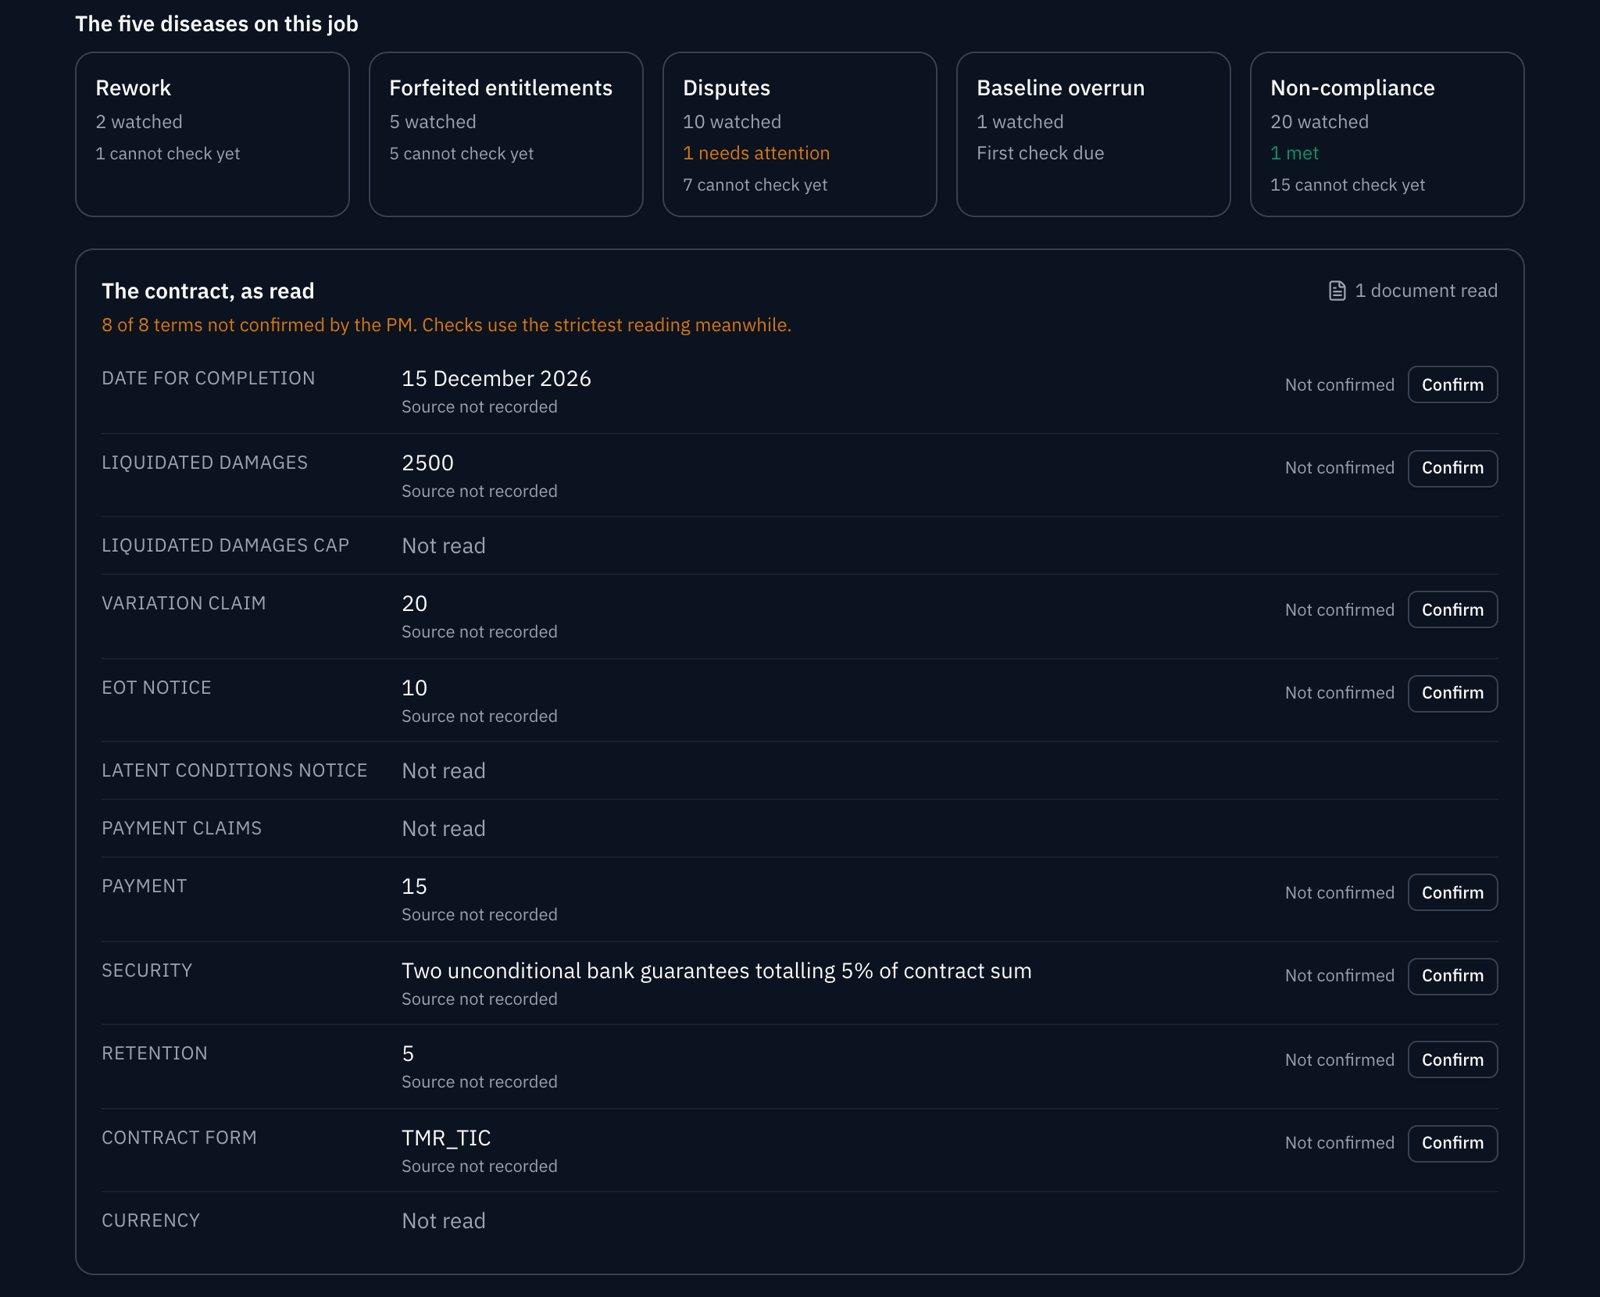Viewport: 1600px width, 1297px height.
Task: Open the Disputes card
Action: 800,134
